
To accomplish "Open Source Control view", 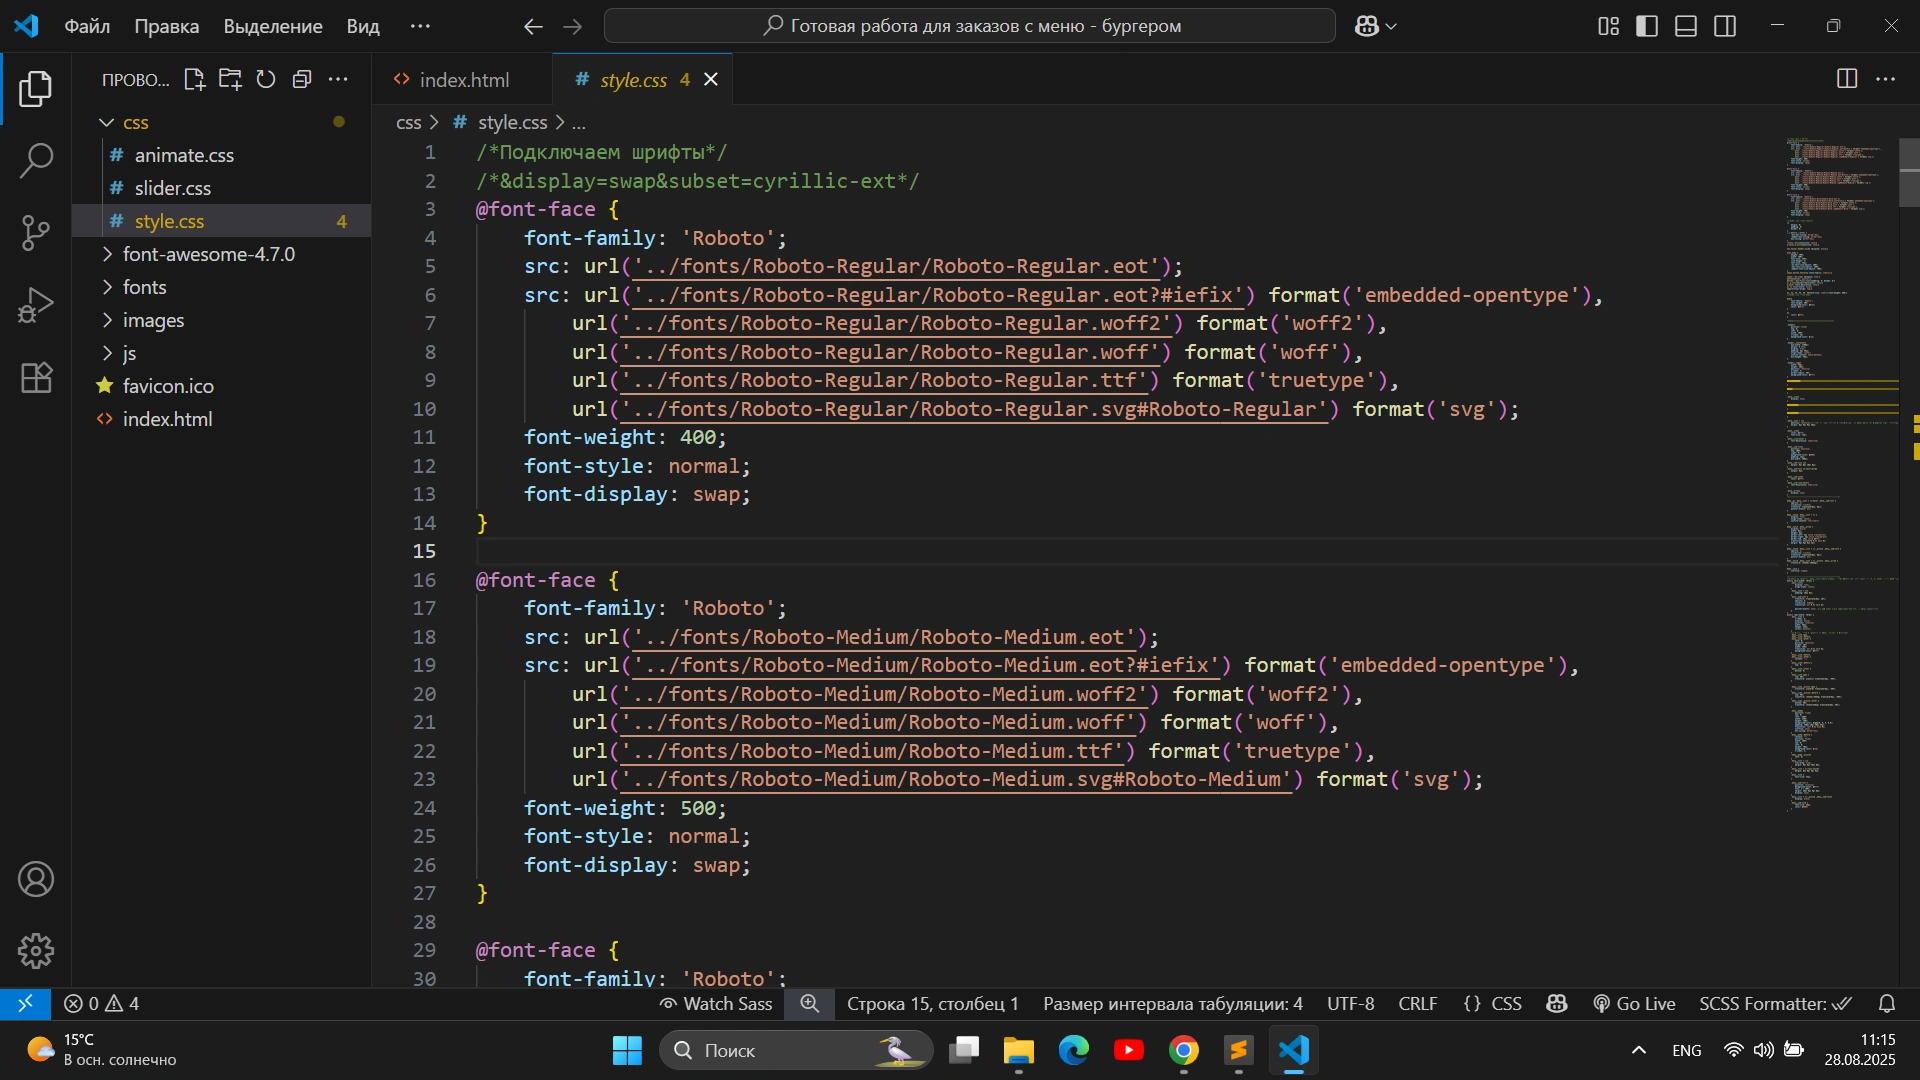I will [x=36, y=232].
